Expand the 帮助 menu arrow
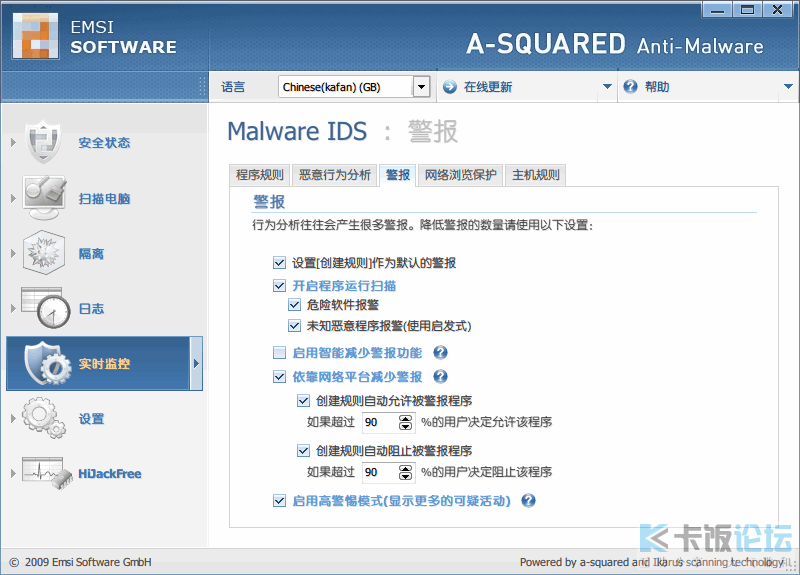 pyautogui.click(x=788, y=87)
